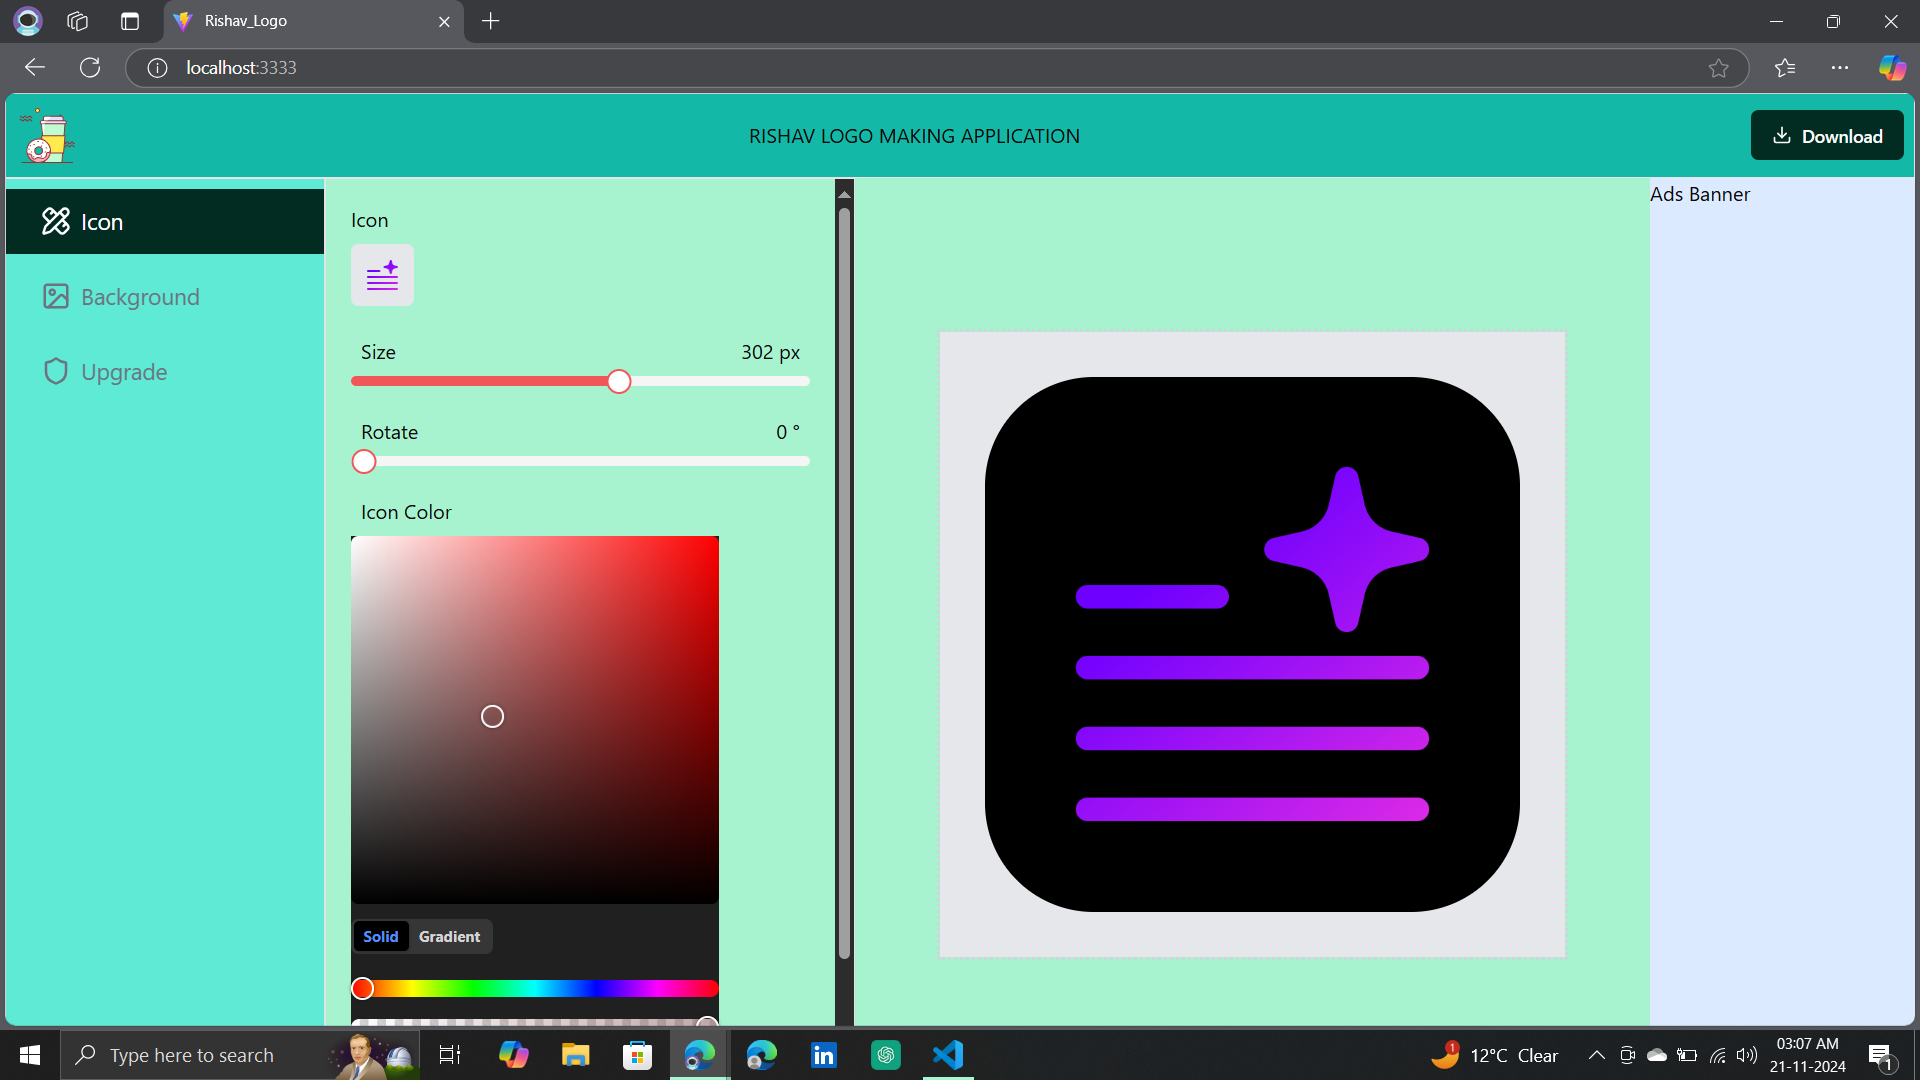
Task: Click the color saturation picker area
Action: pos(534,720)
